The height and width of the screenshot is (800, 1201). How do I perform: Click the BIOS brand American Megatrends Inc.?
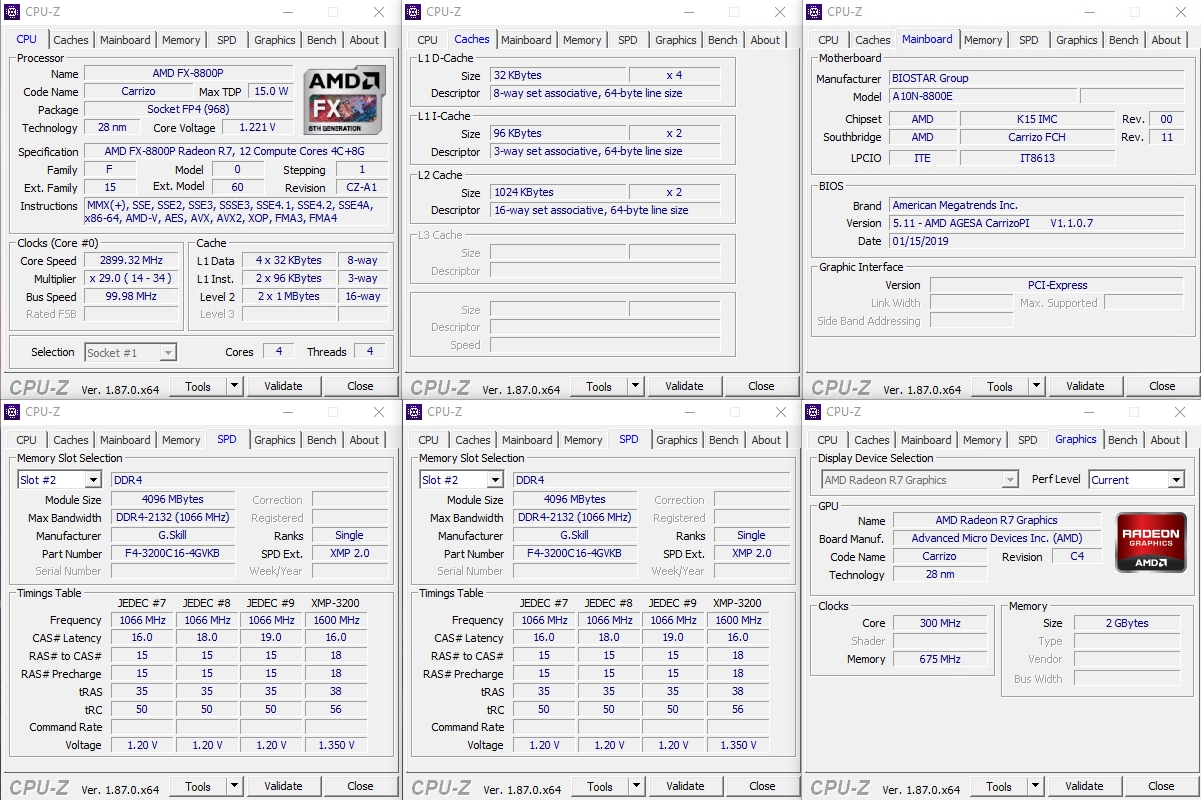click(1038, 205)
